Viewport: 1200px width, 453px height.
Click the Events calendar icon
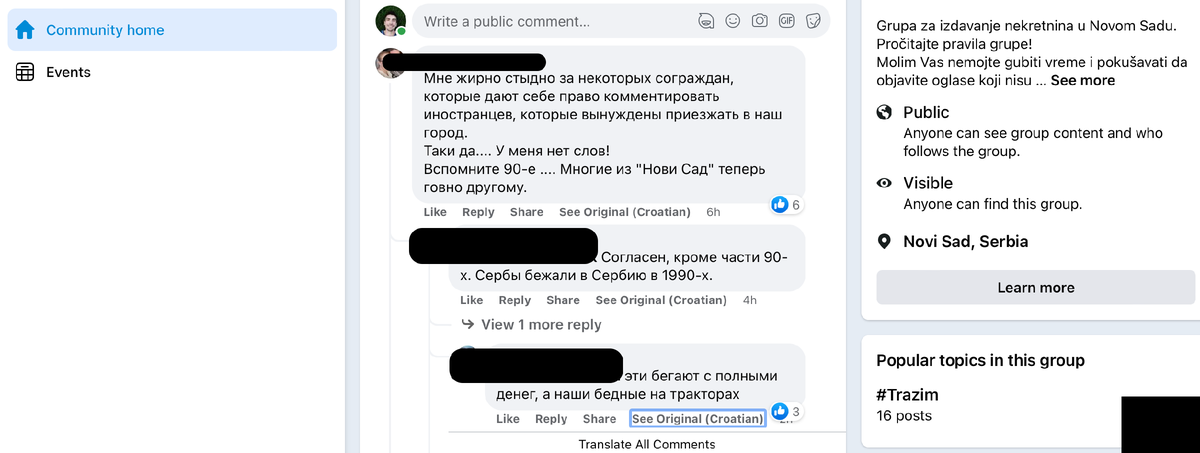click(25, 72)
